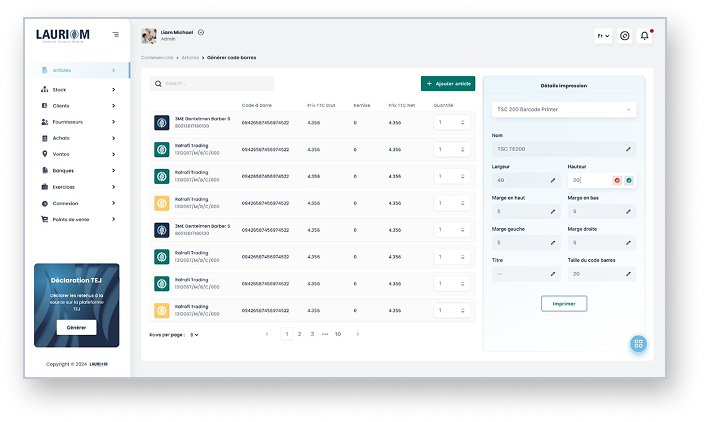
Task: Click the LAURIOM logo
Action: (x=63, y=35)
